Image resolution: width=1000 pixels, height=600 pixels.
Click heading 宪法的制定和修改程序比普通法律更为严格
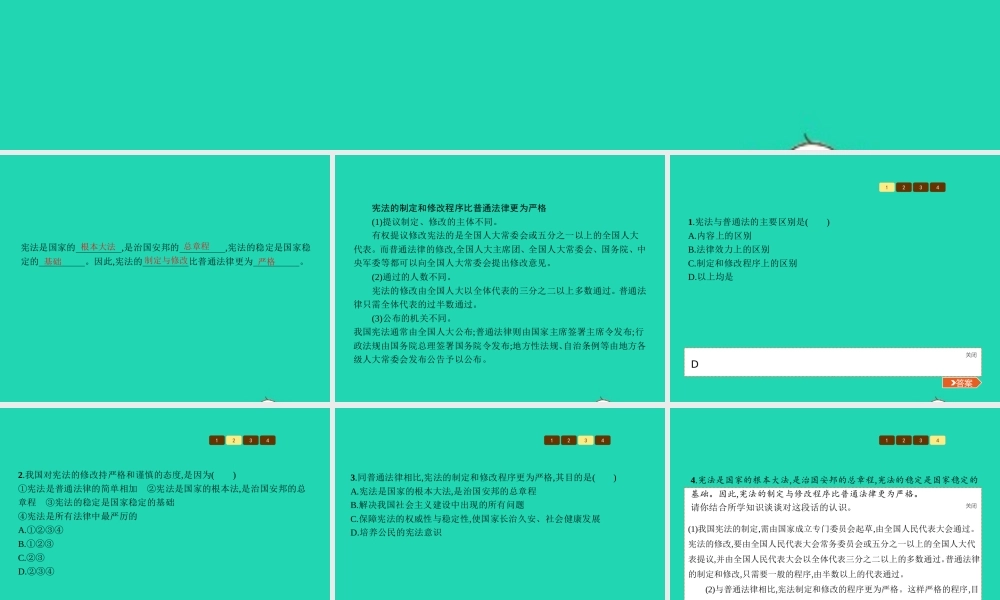tap(459, 208)
